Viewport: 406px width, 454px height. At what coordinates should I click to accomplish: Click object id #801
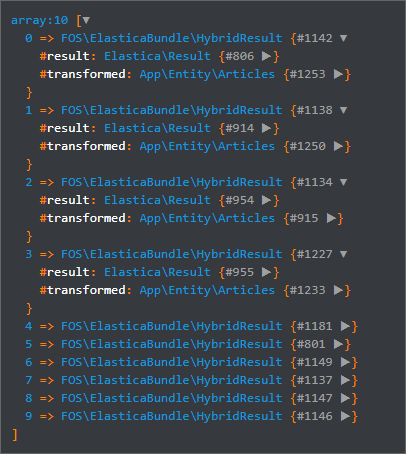pos(311,344)
